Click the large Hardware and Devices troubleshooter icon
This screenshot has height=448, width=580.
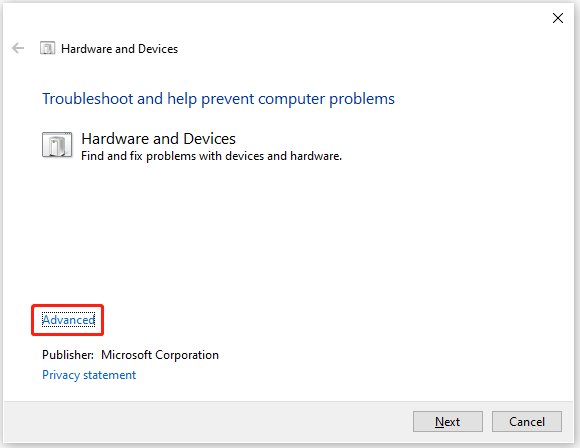click(x=57, y=145)
